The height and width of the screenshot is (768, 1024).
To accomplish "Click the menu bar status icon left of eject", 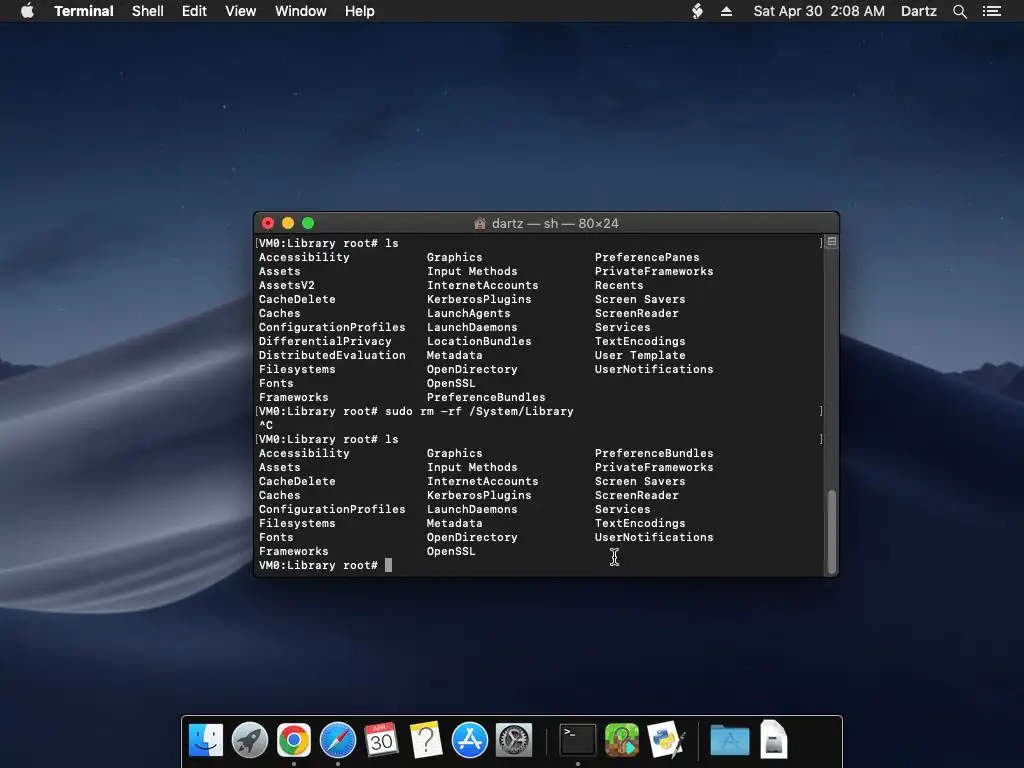I will (697, 11).
